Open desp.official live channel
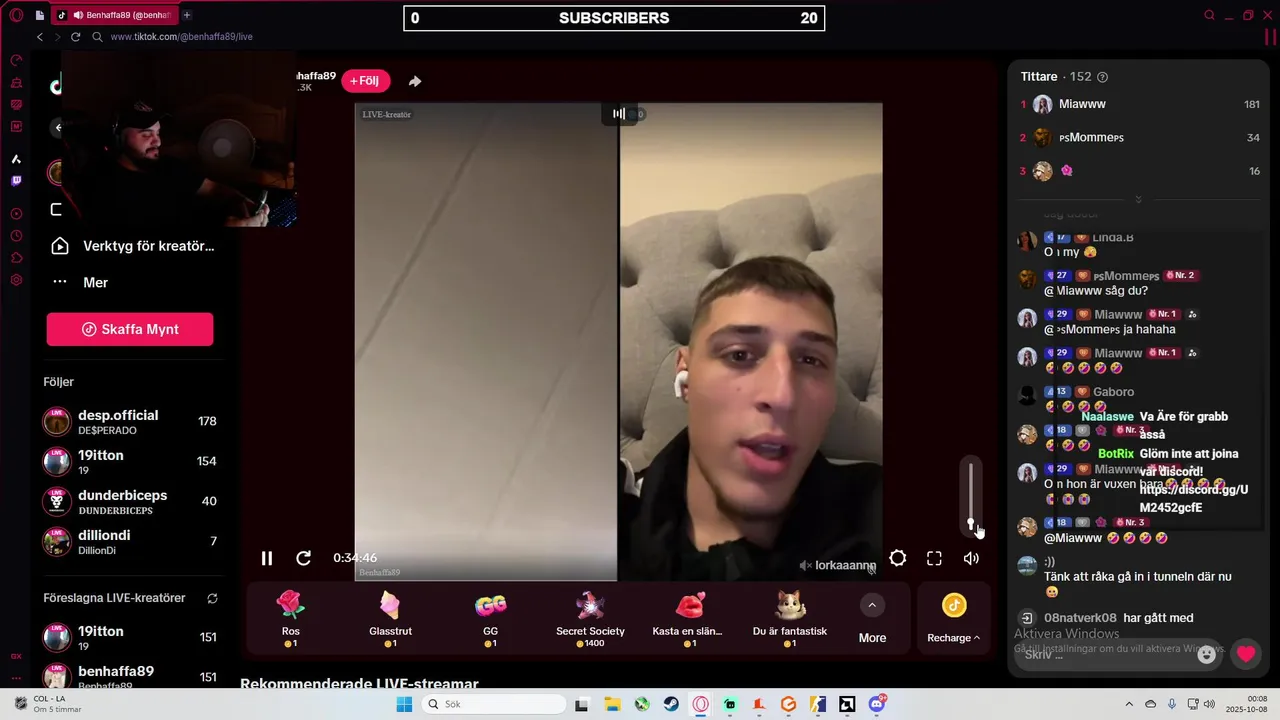Image resolution: width=1280 pixels, height=720 pixels. coord(130,421)
